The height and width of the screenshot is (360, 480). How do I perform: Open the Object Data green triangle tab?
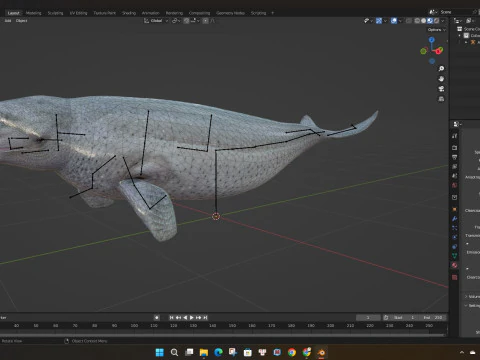click(454, 256)
